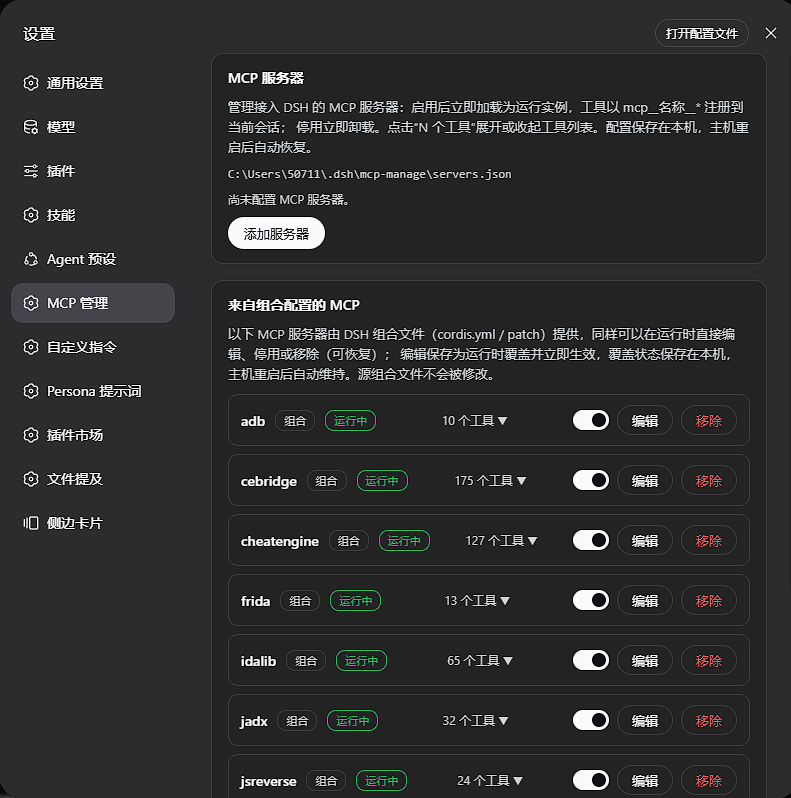Edit cheatengine server configuration
The width and height of the screenshot is (791, 798).
(645, 541)
